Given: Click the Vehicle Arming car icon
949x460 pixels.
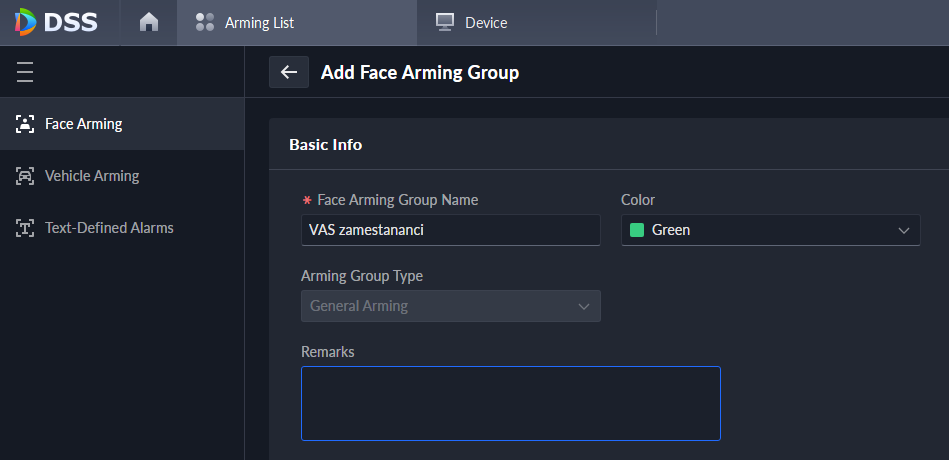Looking at the screenshot, I should point(25,176).
